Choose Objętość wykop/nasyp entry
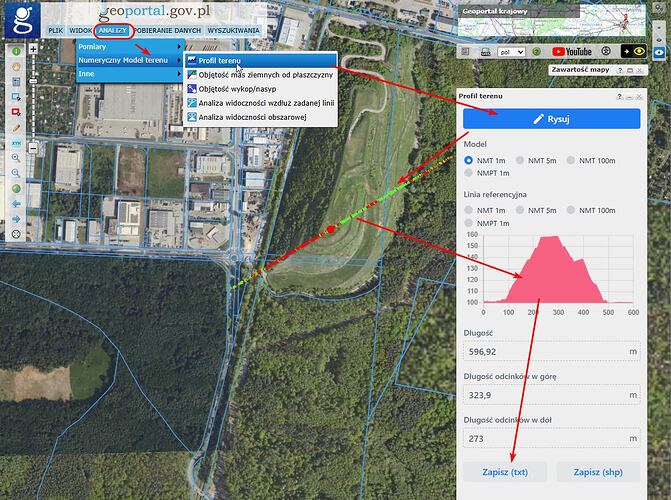The height and width of the screenshot is (500, 671). [261, 89]
